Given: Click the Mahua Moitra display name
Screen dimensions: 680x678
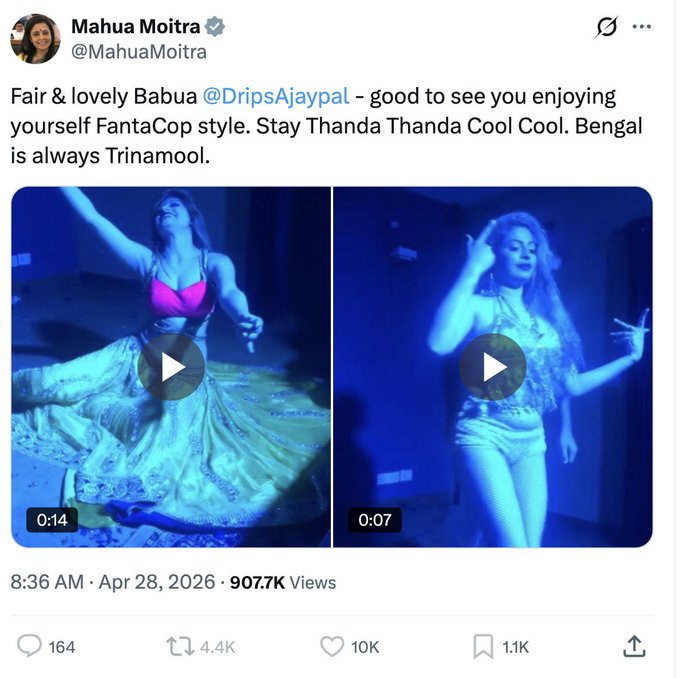Looking at the screenshot, I should pos(134,27).
